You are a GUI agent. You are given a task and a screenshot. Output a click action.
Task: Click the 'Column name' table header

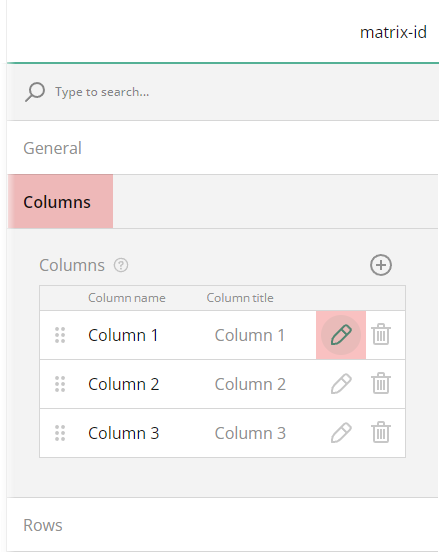click(127, 298)
